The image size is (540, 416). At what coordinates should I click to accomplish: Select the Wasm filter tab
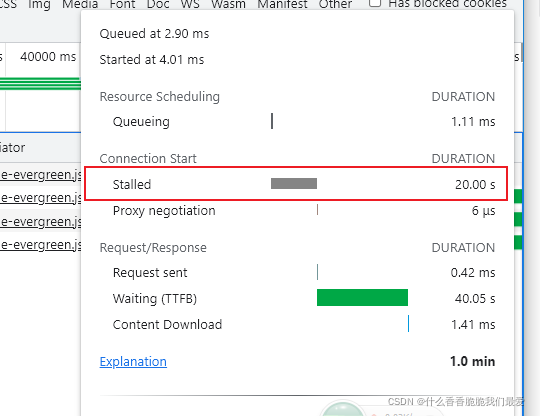coord(228,4)
